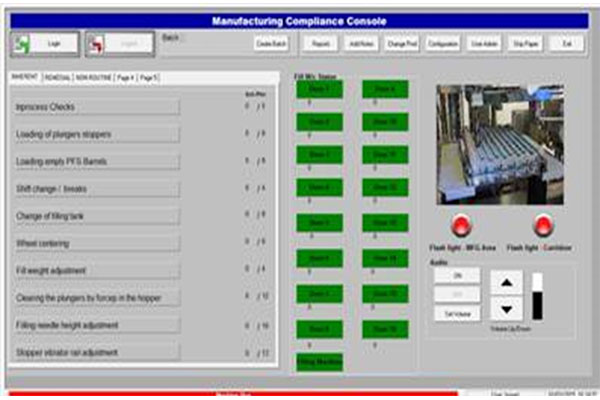Viewport: 600px width, 400px height.
Task: Click the Create Batch button
Action: [270, 44]
